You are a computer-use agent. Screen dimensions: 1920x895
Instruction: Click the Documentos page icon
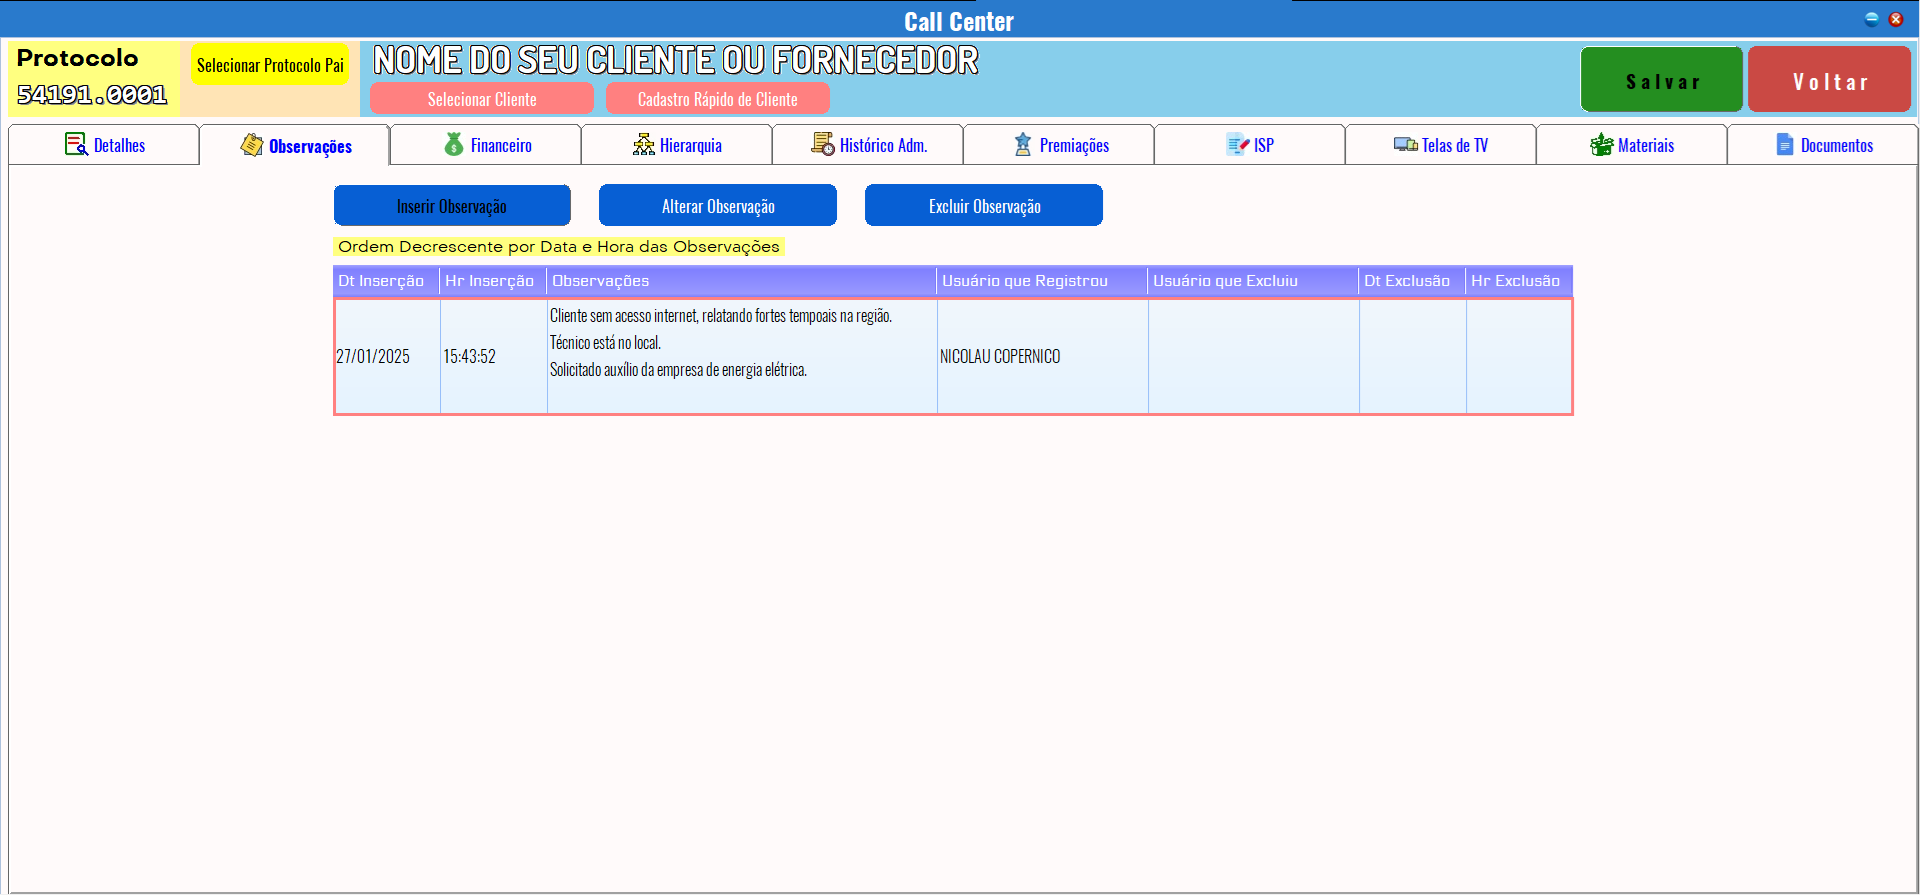coord(1785,145)
